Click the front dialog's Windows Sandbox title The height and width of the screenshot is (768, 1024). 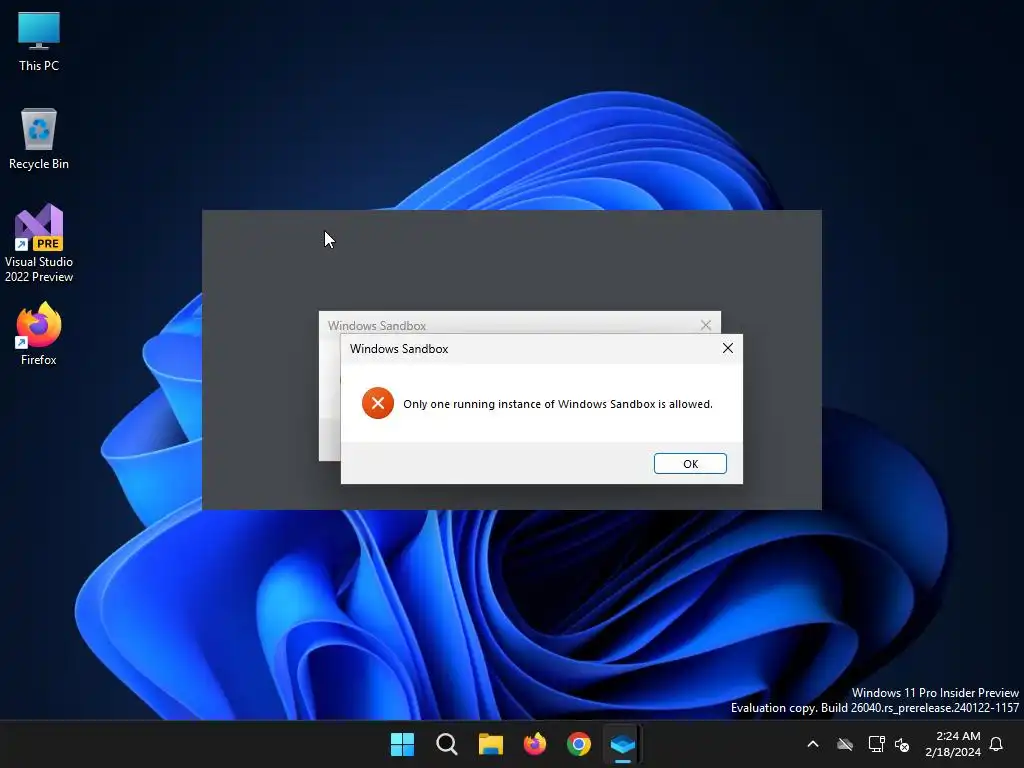(399, 349)
